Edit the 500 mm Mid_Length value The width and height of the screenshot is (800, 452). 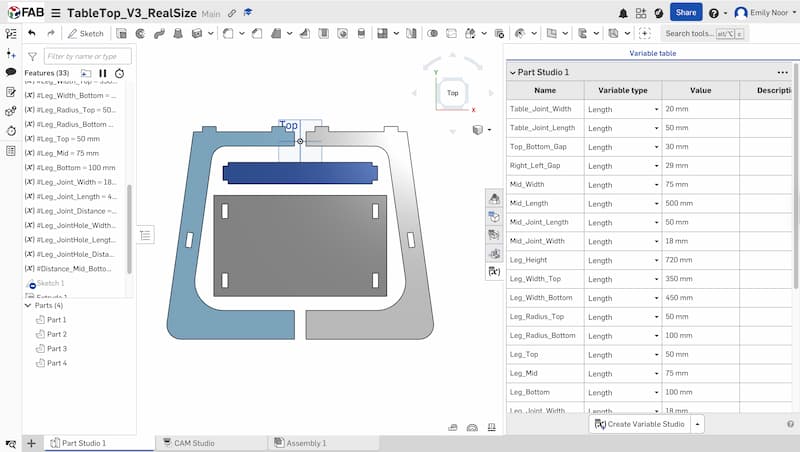click(x=701, y=204)
